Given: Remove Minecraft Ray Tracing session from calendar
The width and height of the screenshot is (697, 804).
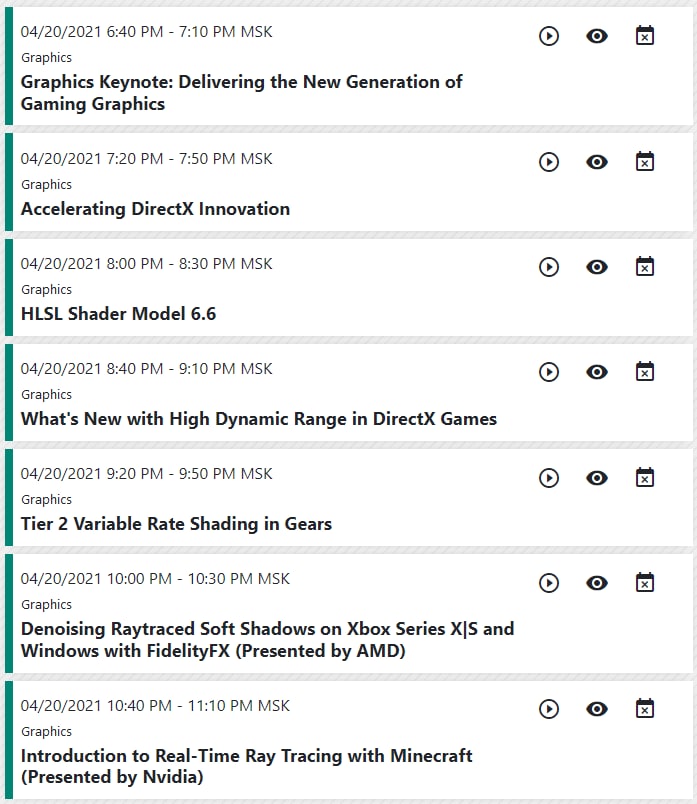Looking at the screenshot, I should click(x=645, y=709).
